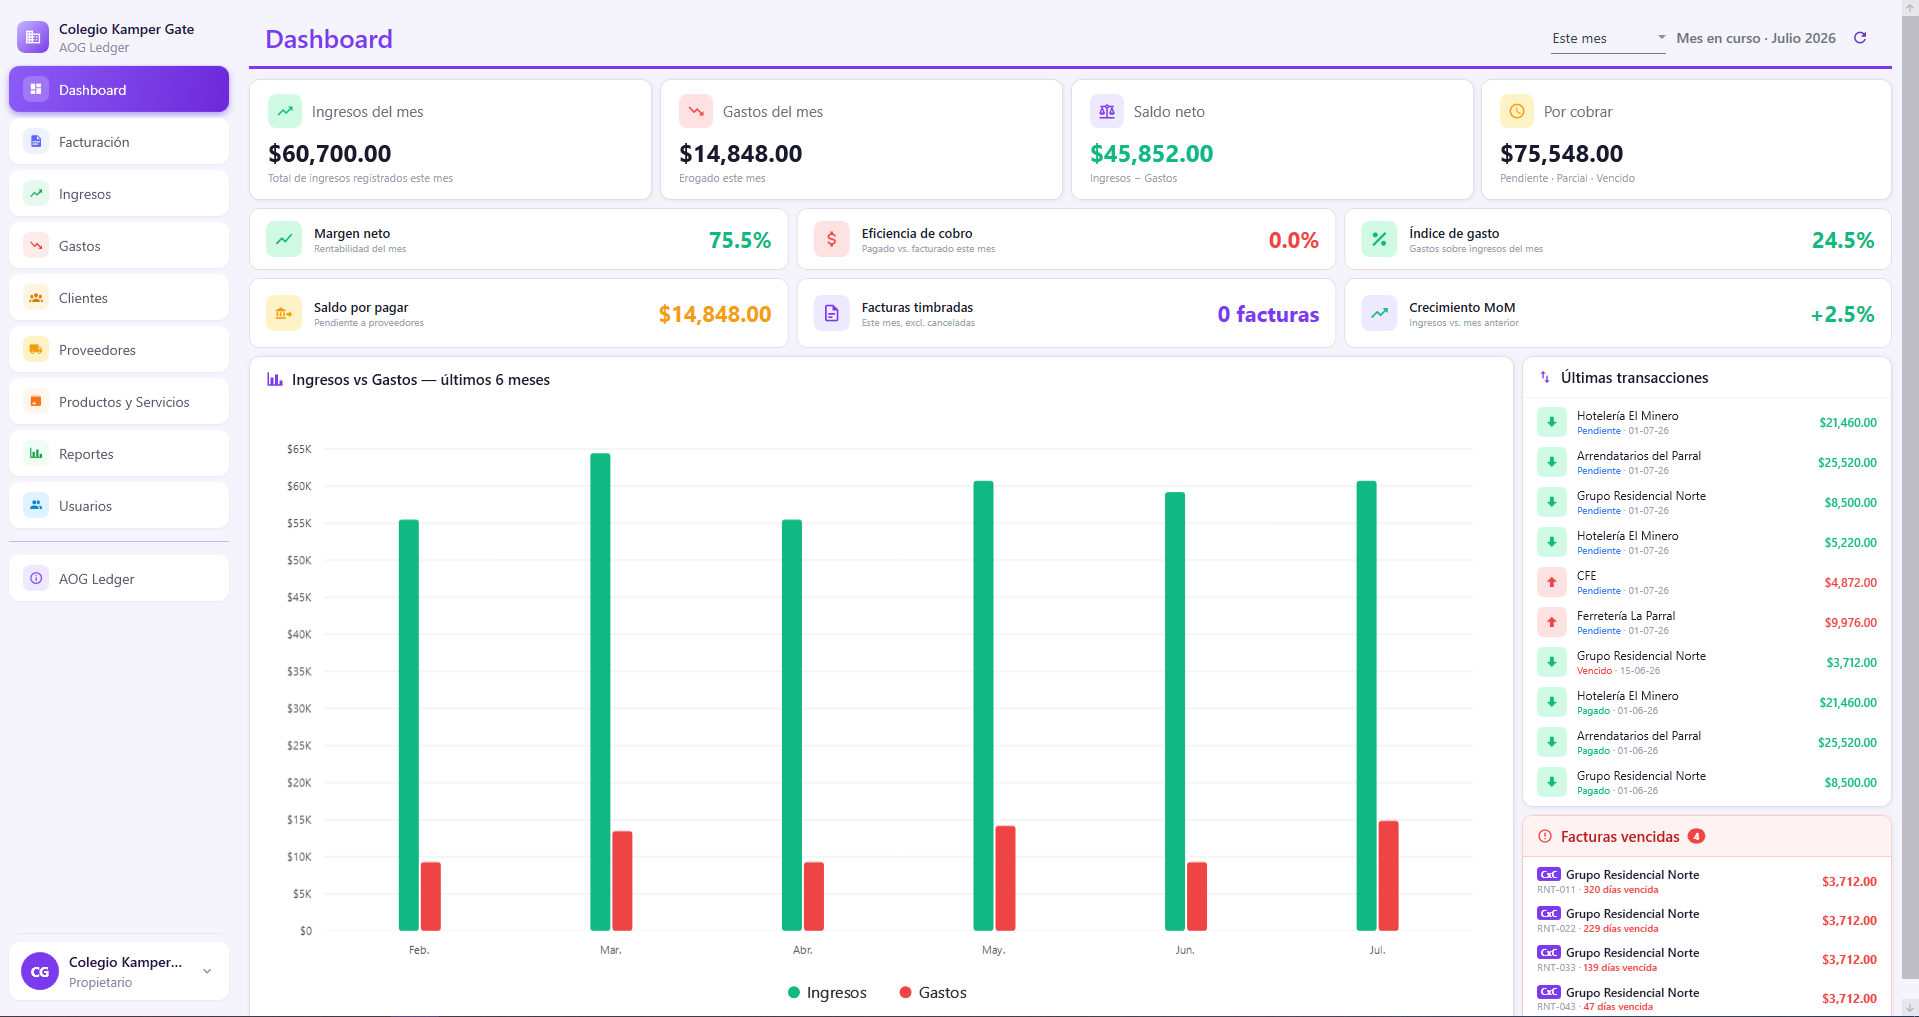Screen dimensions: 1919x1017
Task: Click the AOG Ledger info icon
Action: [x=36, y=578]
